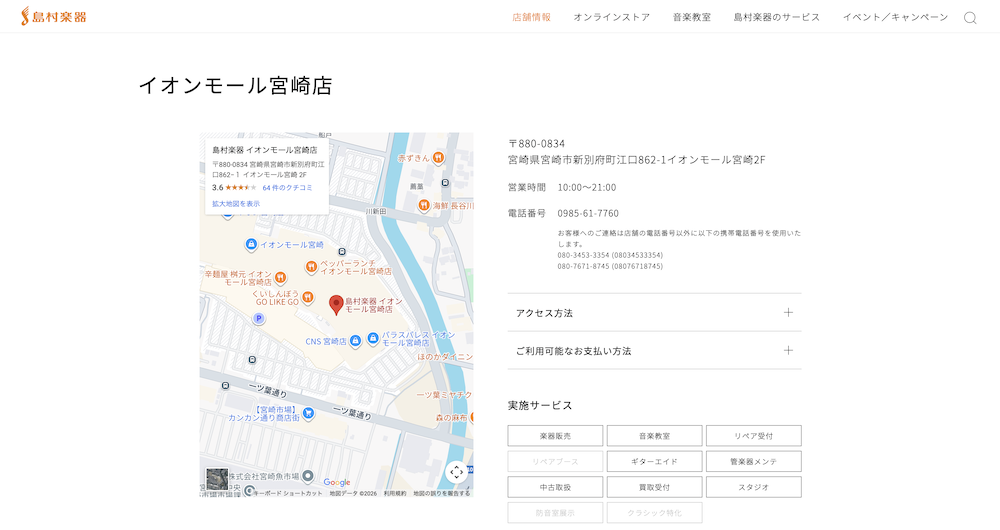Click the CNS 宮崎店 shop marker

pos(355,341)
